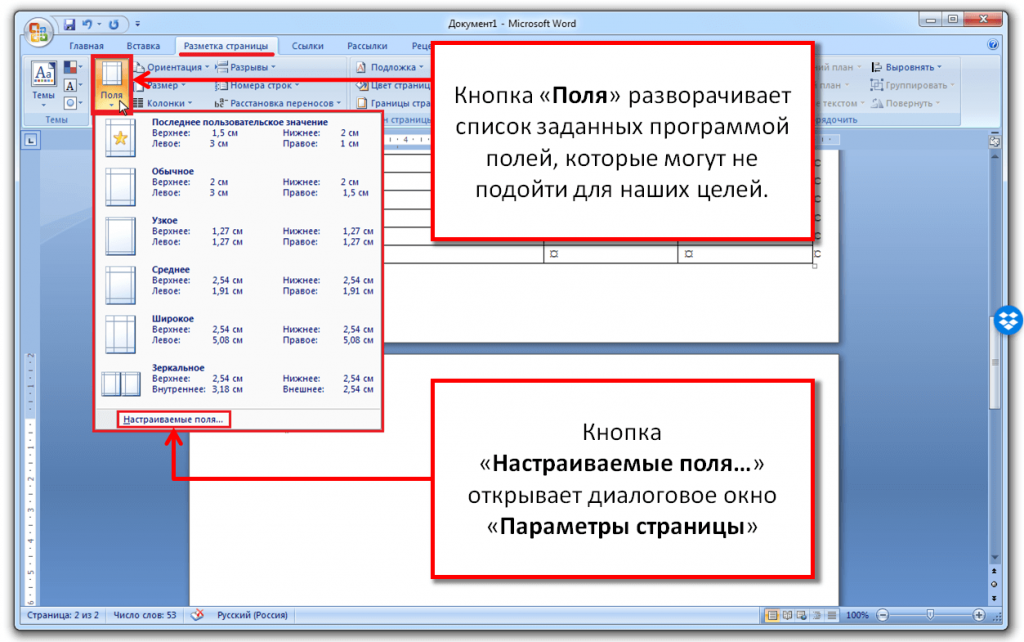This screenshot has height=642, width=1024.
Task: Click Настраиваемые поля... option
Action: (x=173, y=419)
